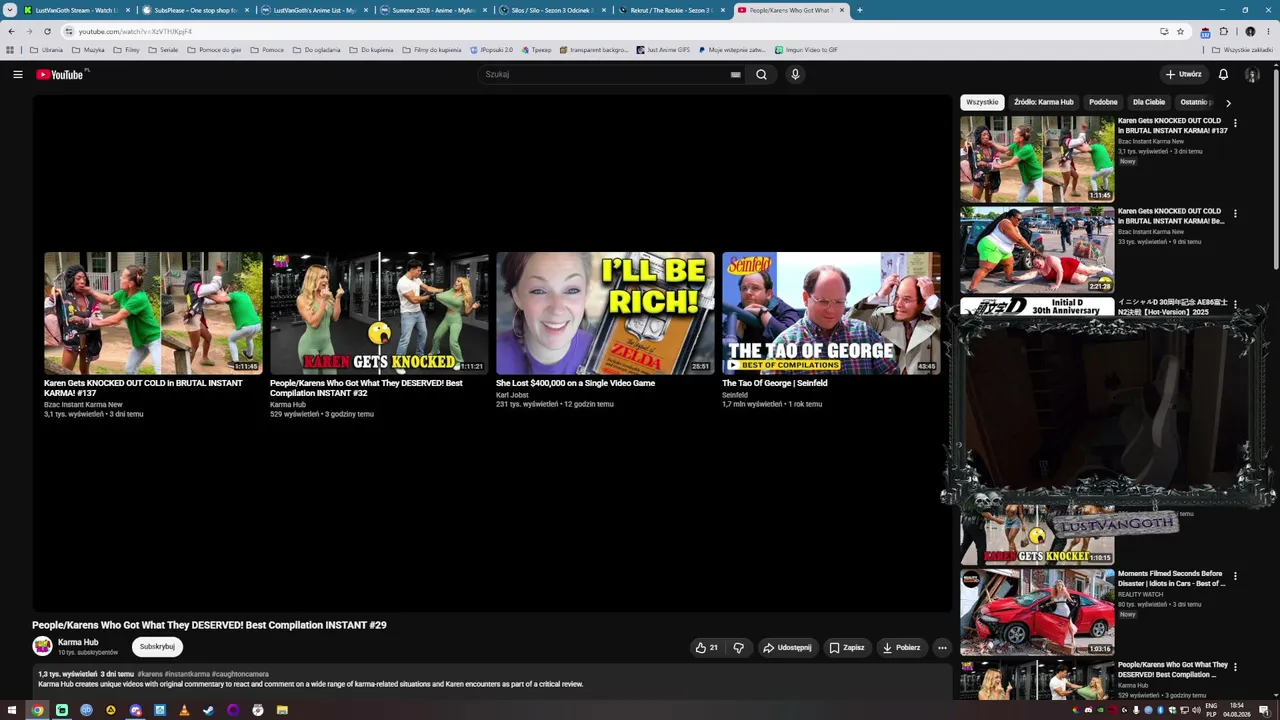This screenshot has width=1280, height=720.
Task: Switch to the Summer 2026 Anime tab
Action: 433,10
